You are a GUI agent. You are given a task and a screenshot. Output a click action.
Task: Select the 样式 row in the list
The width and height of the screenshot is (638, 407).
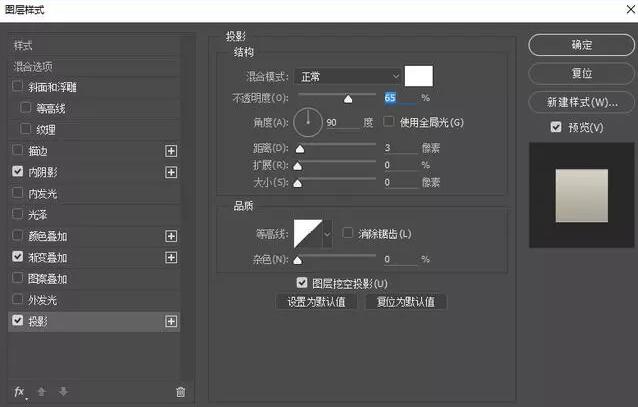tap(94, 46)
